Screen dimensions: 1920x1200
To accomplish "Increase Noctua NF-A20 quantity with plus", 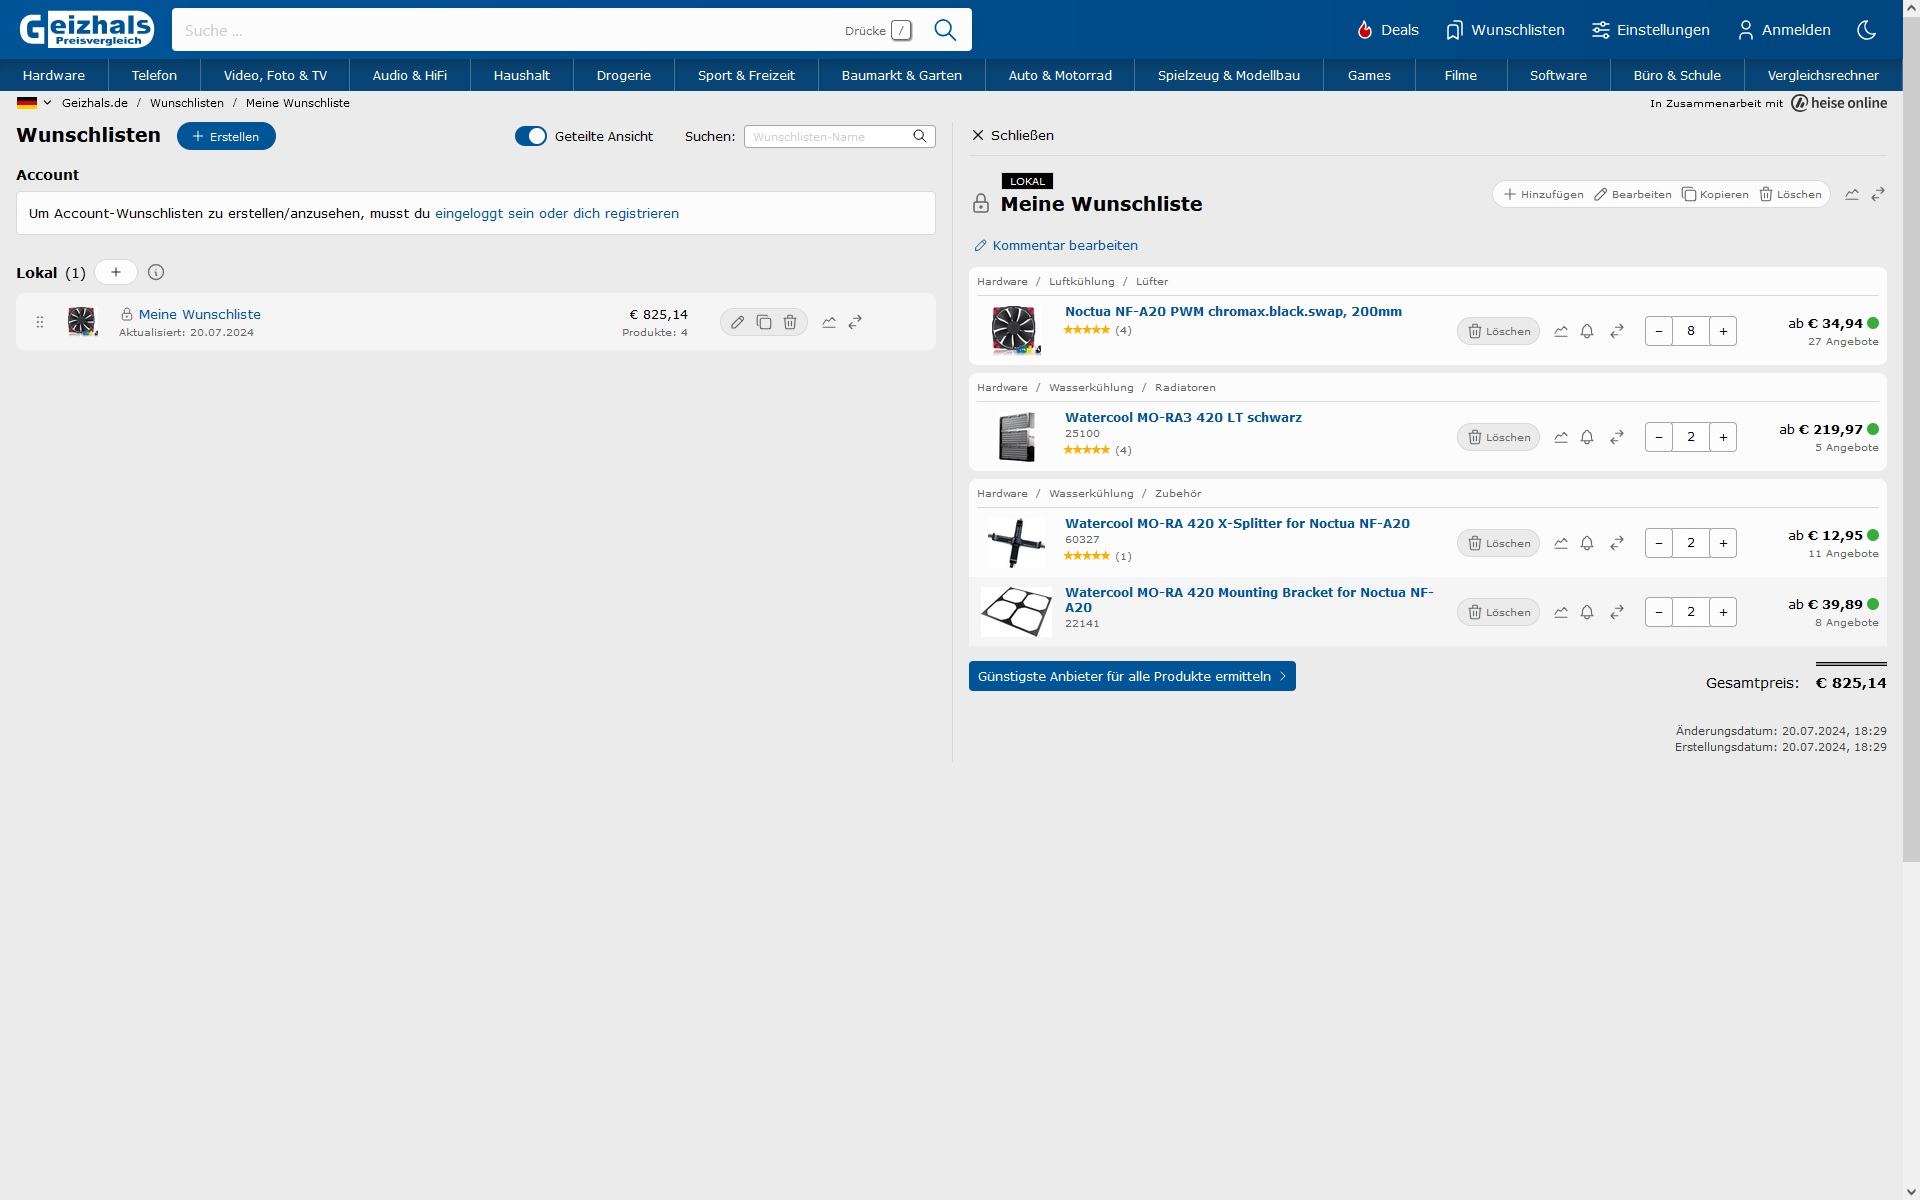I will [1723, 331].
